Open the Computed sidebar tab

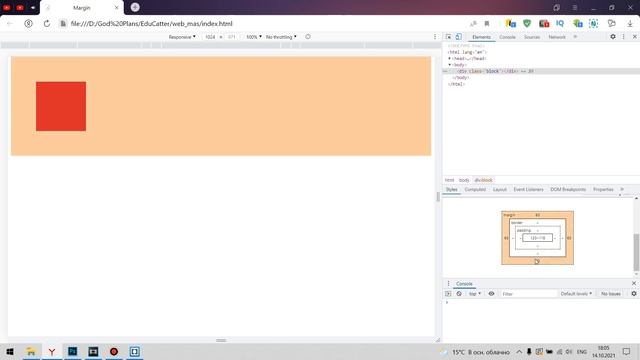(475, 190)
